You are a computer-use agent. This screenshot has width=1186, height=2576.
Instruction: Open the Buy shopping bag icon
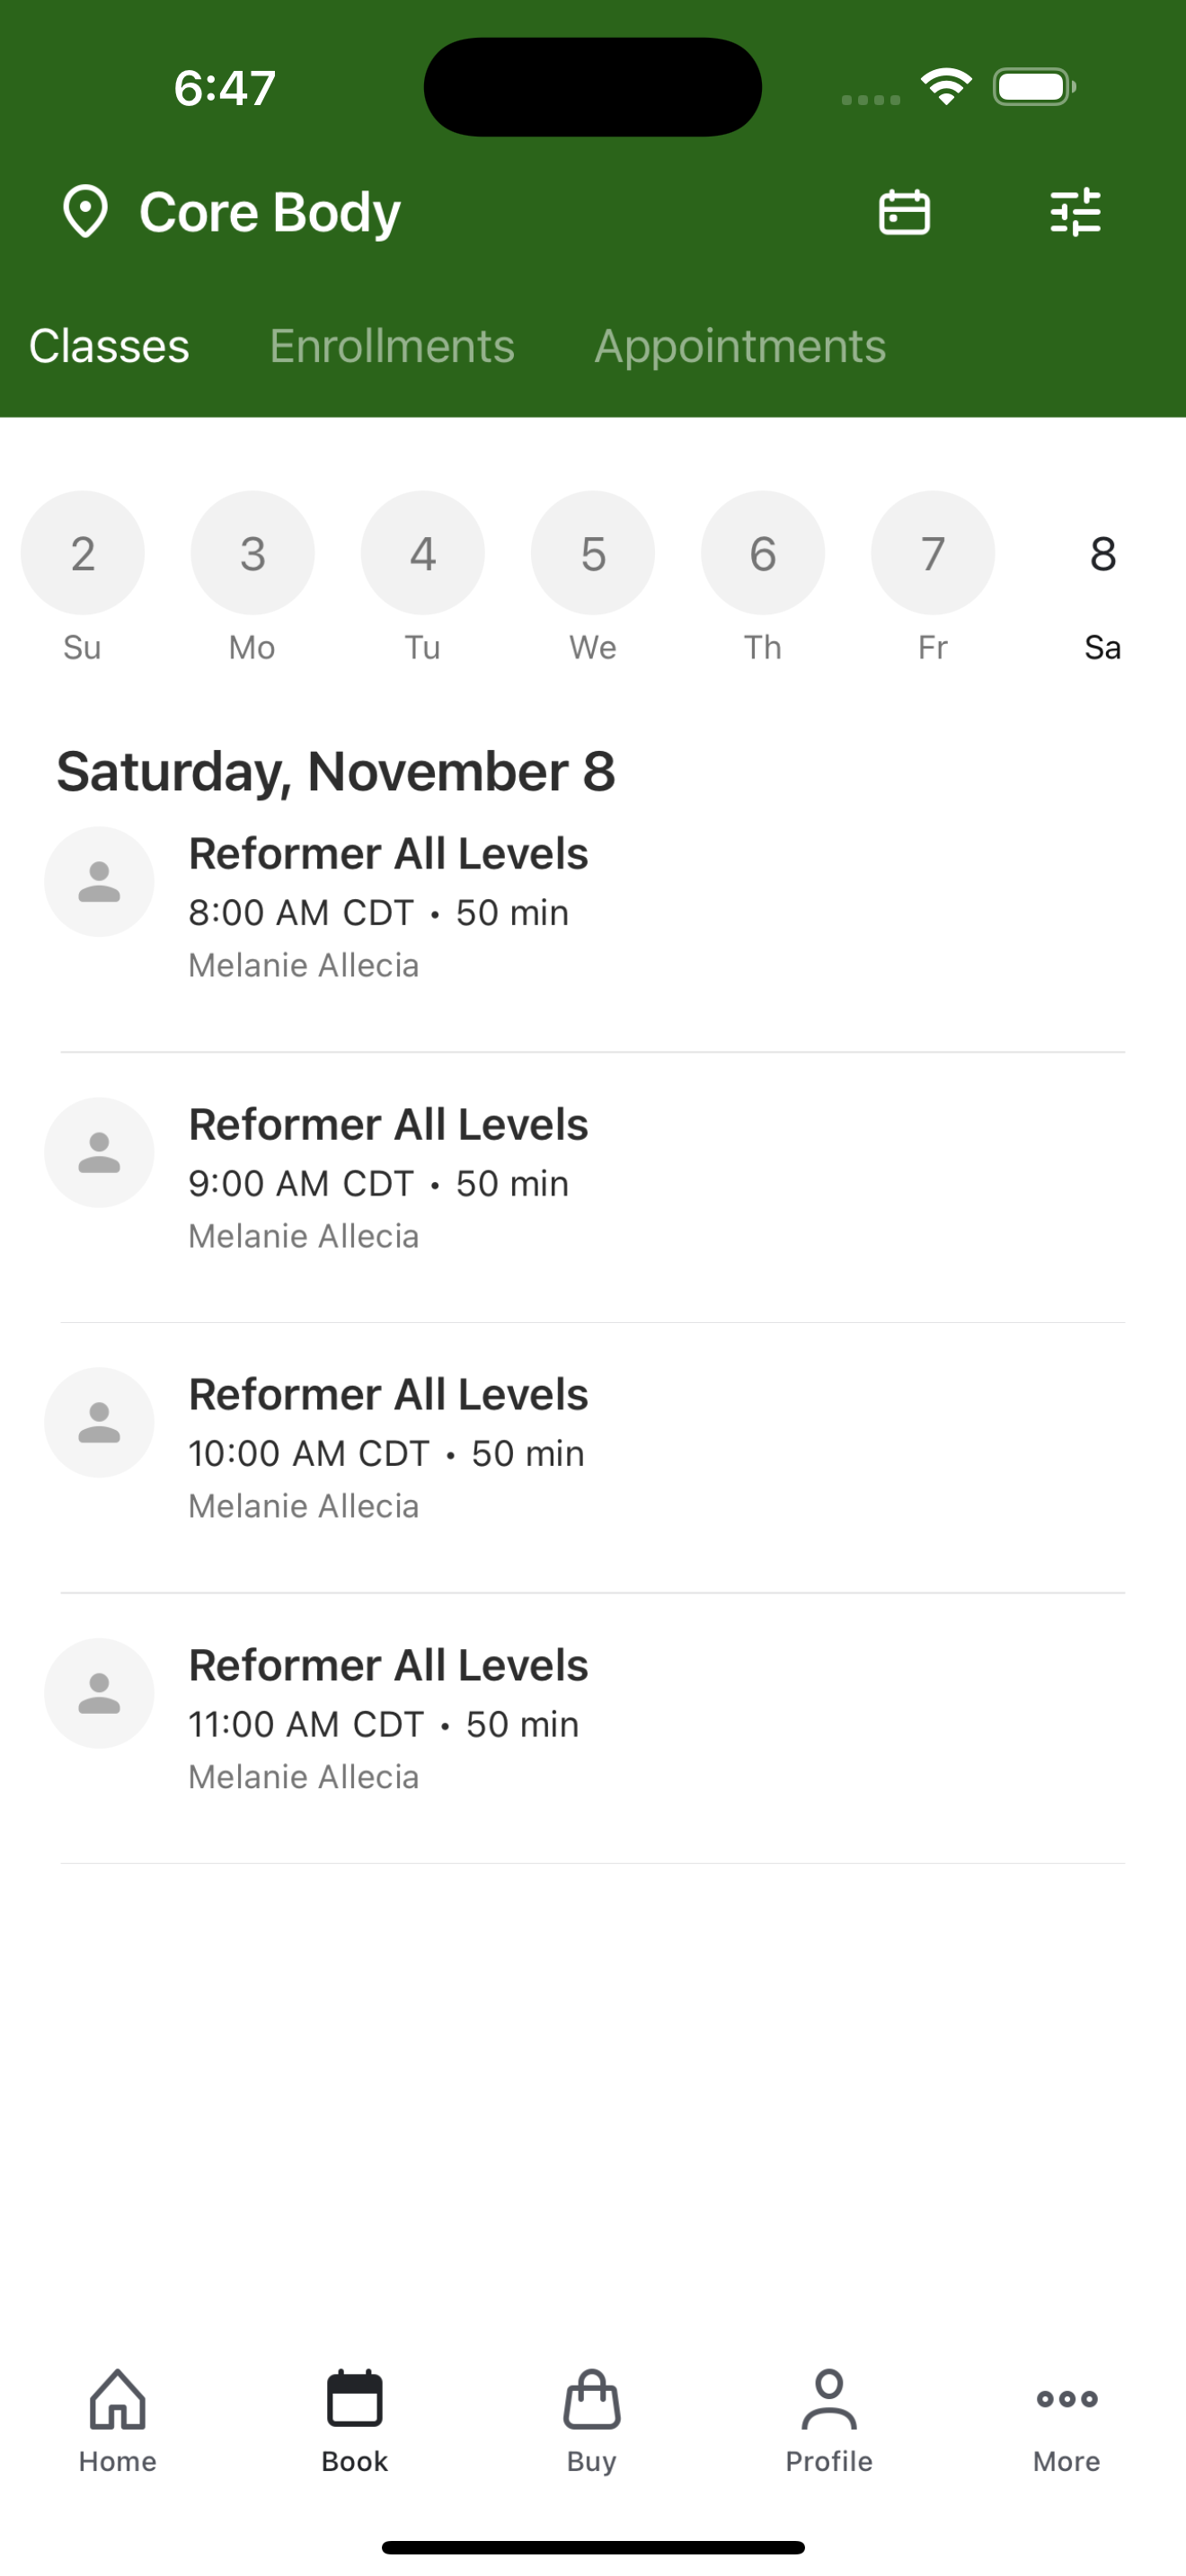tap(592, 2400)
